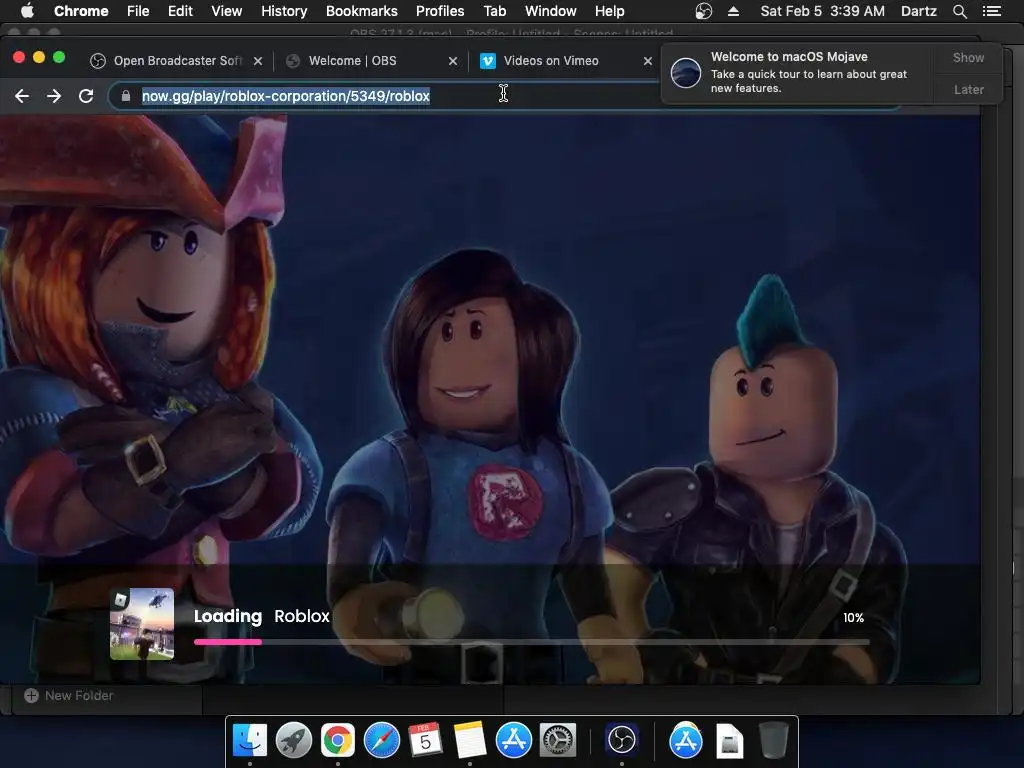This screenshot has height=768, width=1024.
Task: Open Launchpad rocket icon in the Dock
Action: 293,741
